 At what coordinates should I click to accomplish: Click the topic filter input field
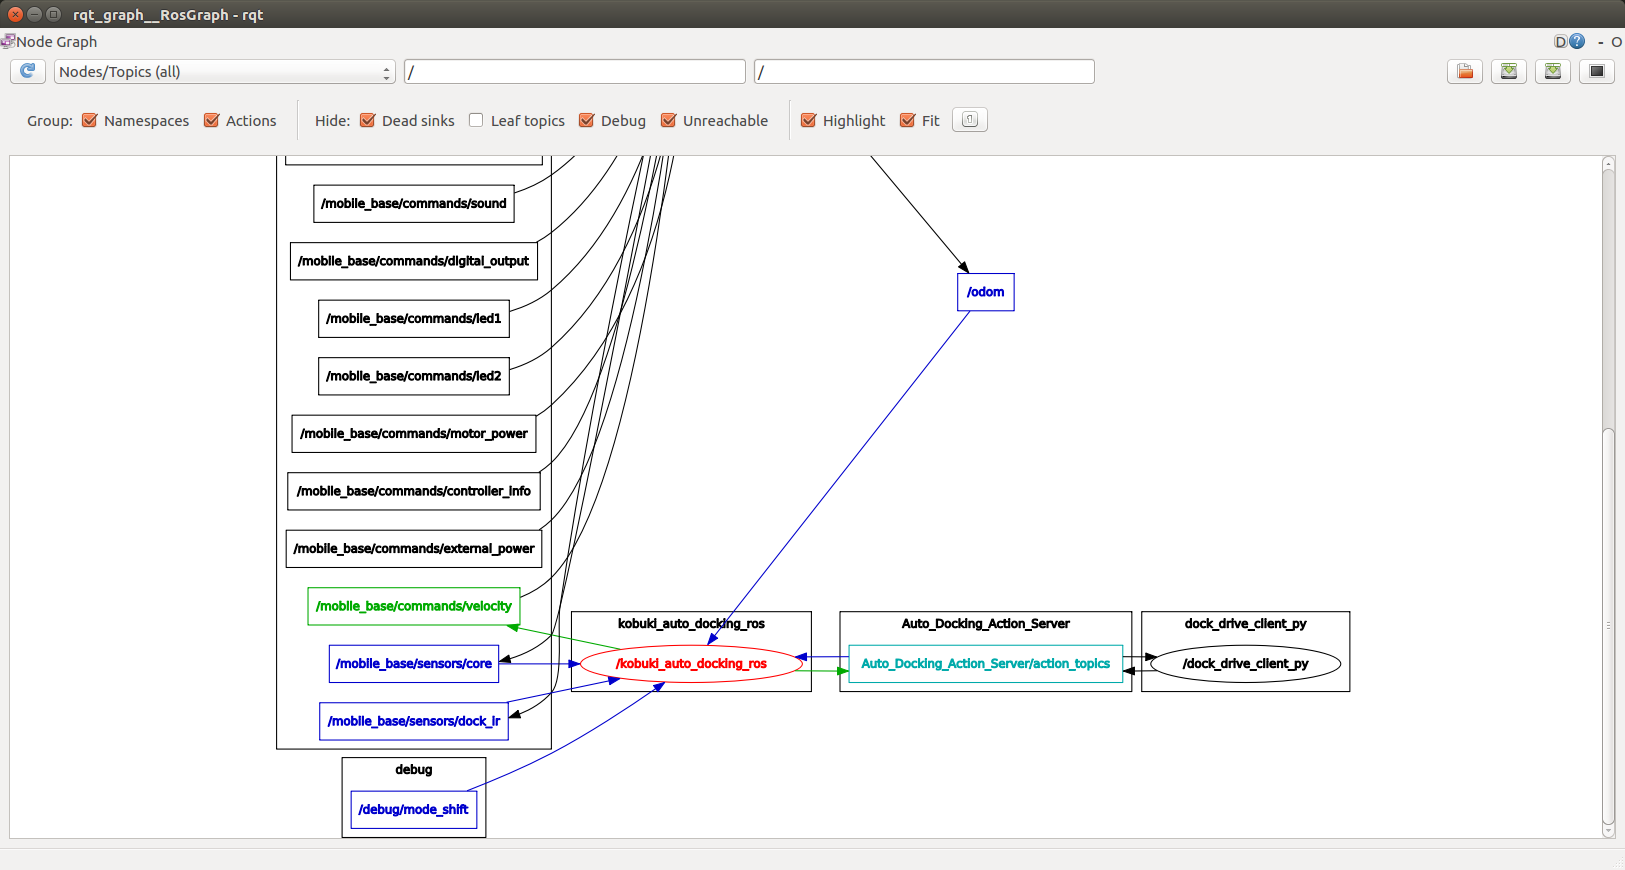coord(925,72)
